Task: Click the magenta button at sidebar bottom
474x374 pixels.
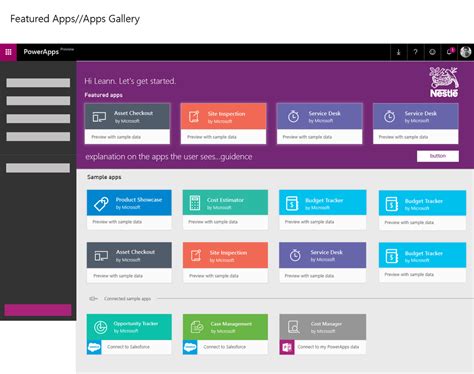Action: pos(38,310)
